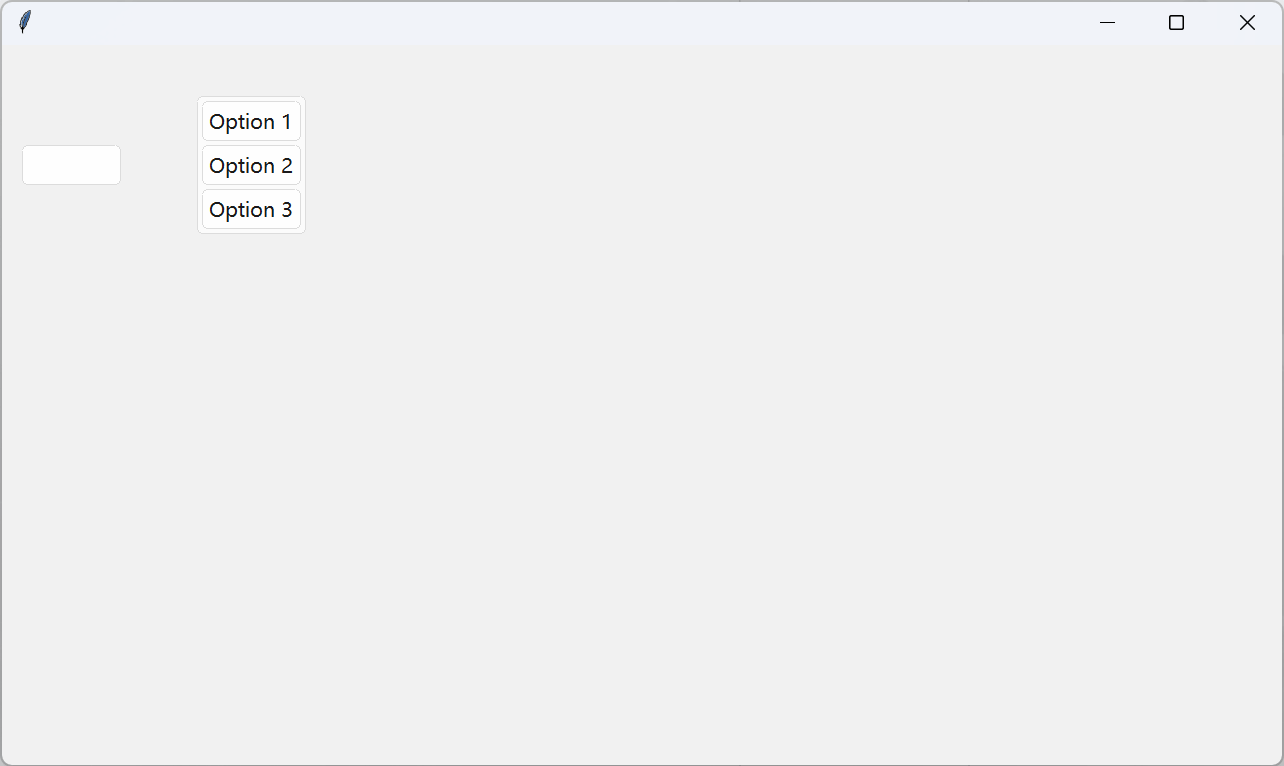Activate the Option 3 entry
Screen dimensions: 1284x766
(x=251, y=209)
